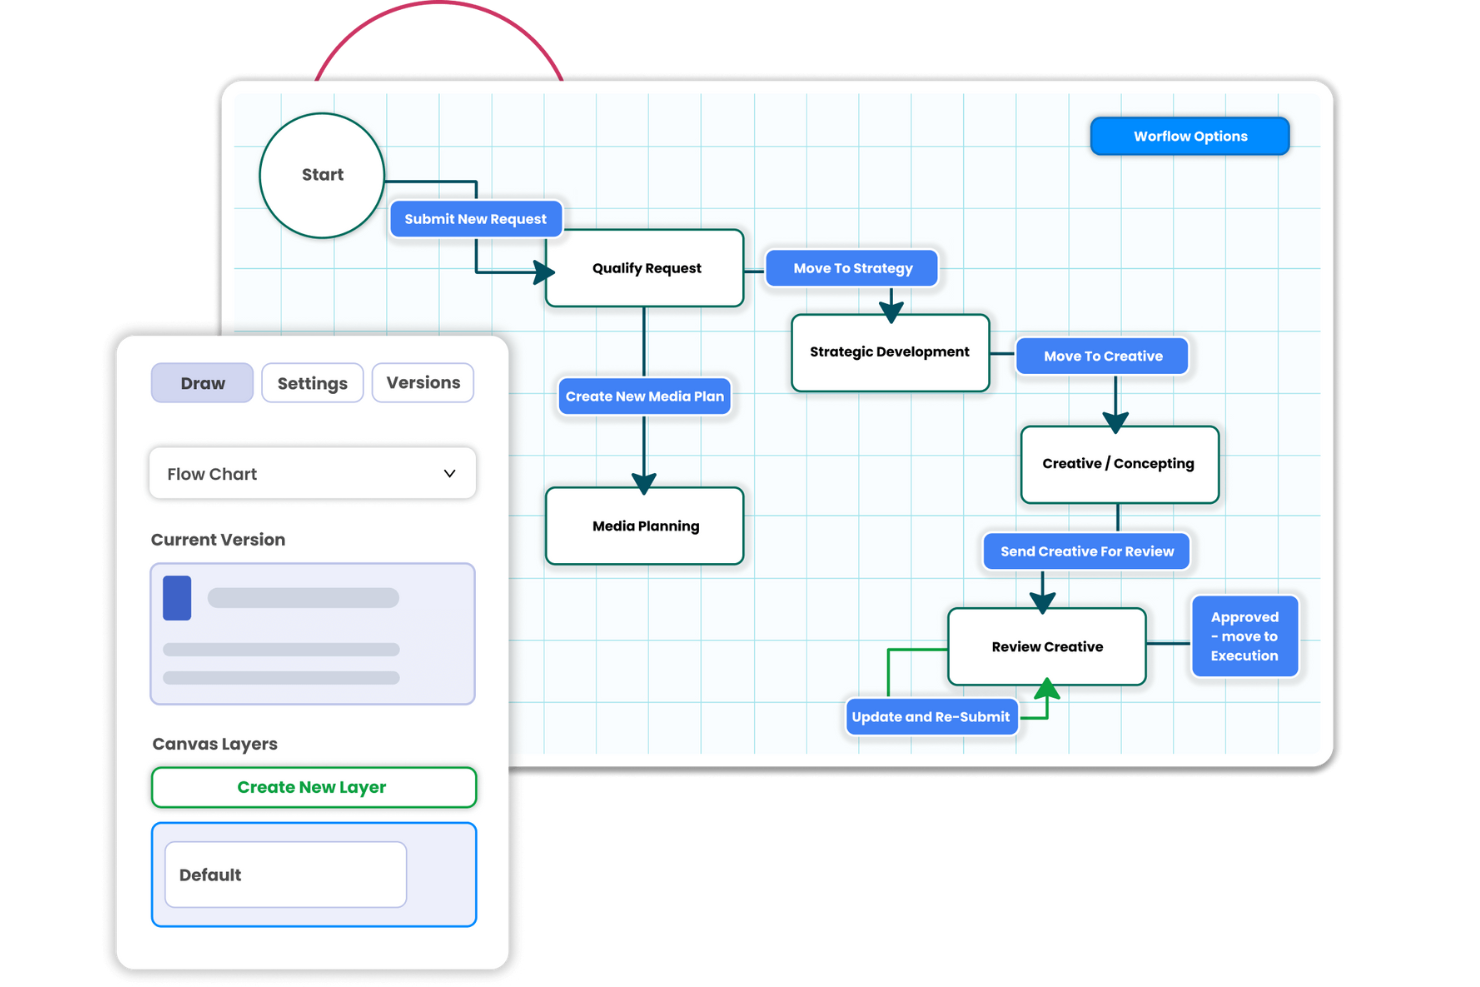Select the Qualify Request node
This screenshot has width=1480, height=987.
(645, 268)
